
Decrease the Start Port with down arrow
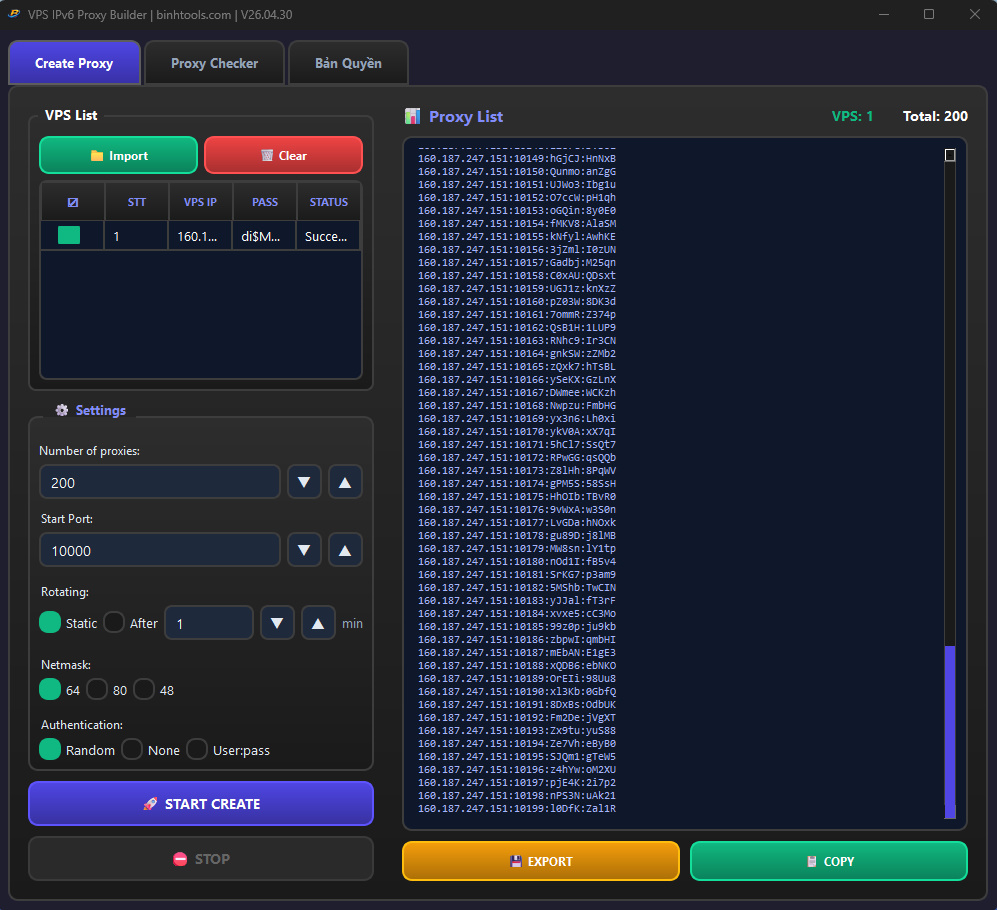(x=304, y=550)
